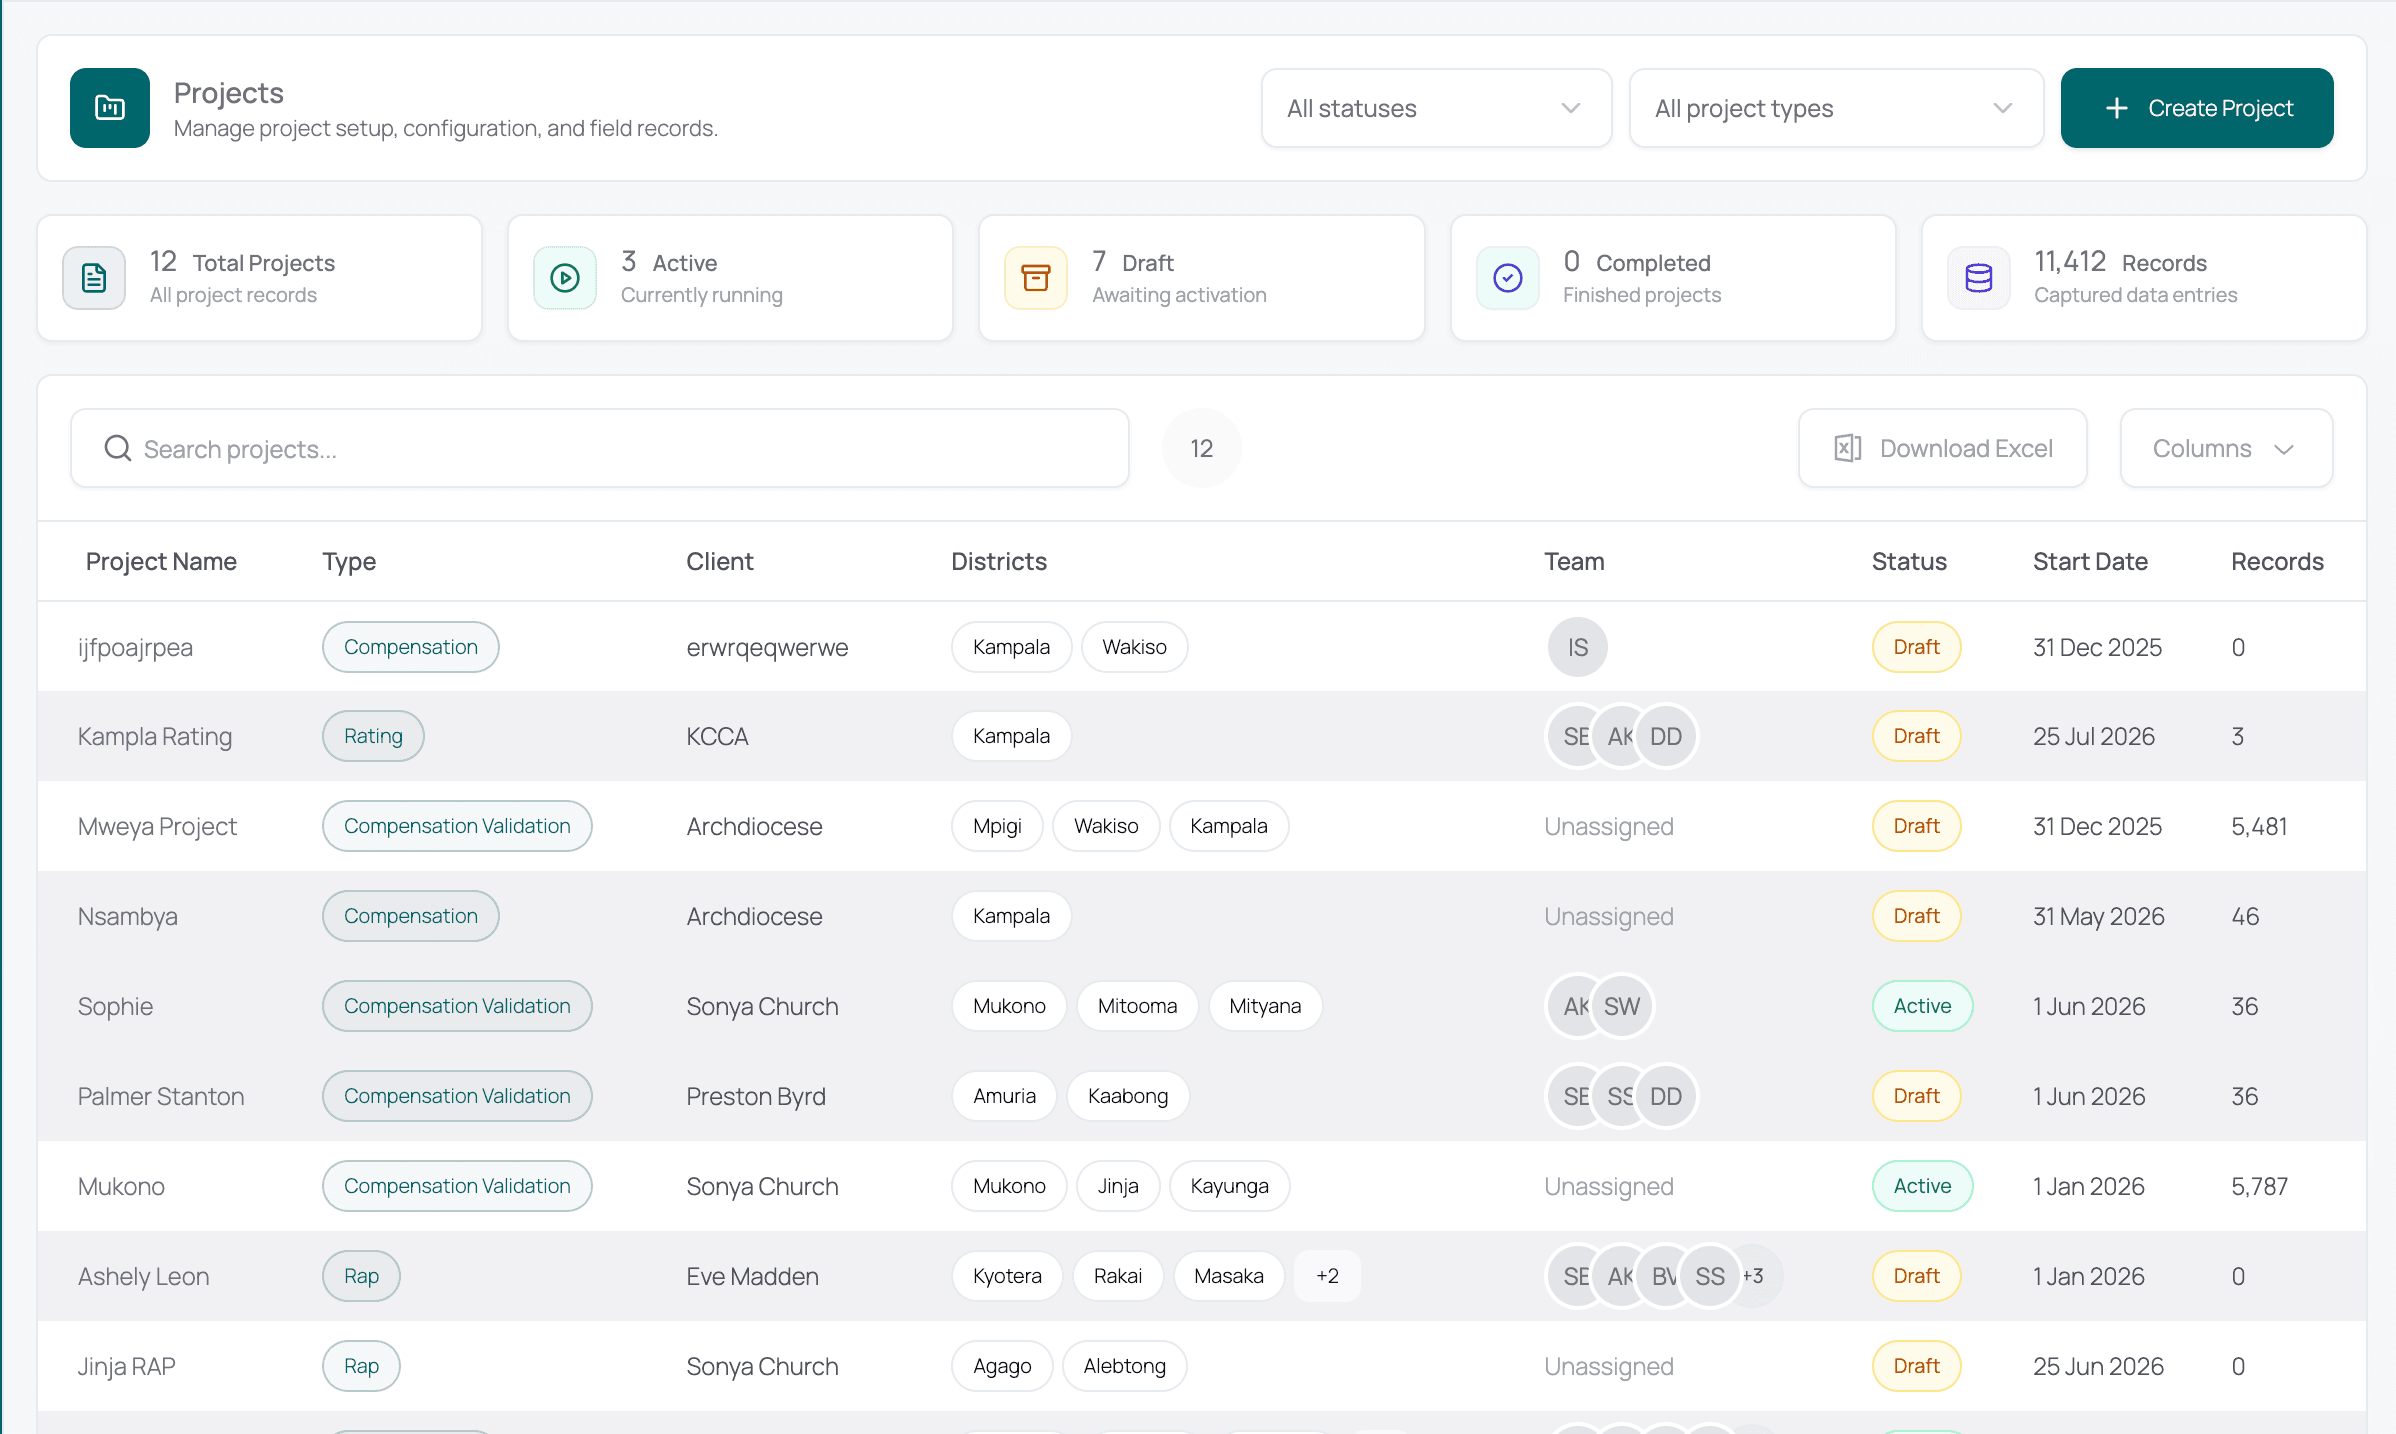
Task: Click the +2 districts overflow chip
Action: pos(1327,1276)
